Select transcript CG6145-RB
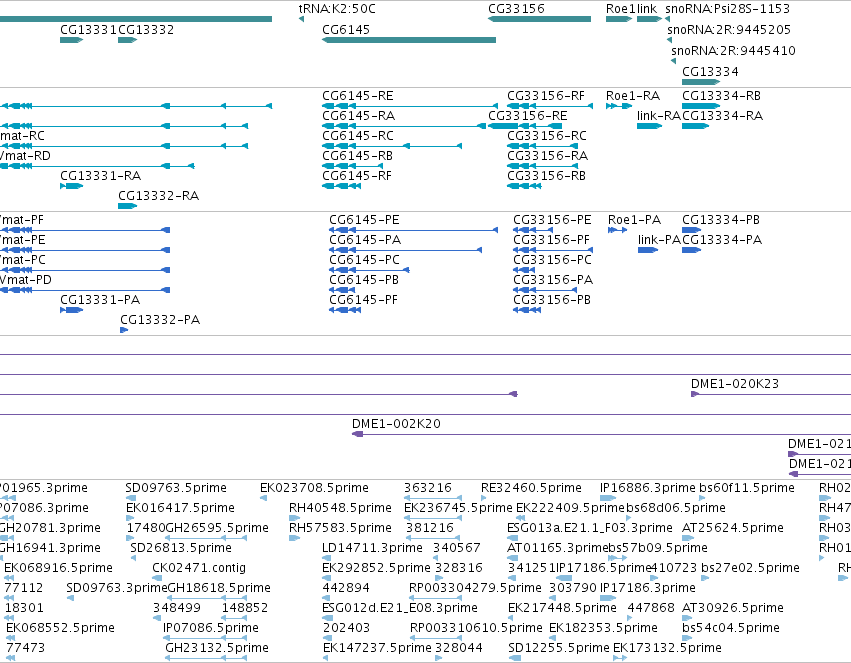 pyautogui.click(x=357, y=156)
